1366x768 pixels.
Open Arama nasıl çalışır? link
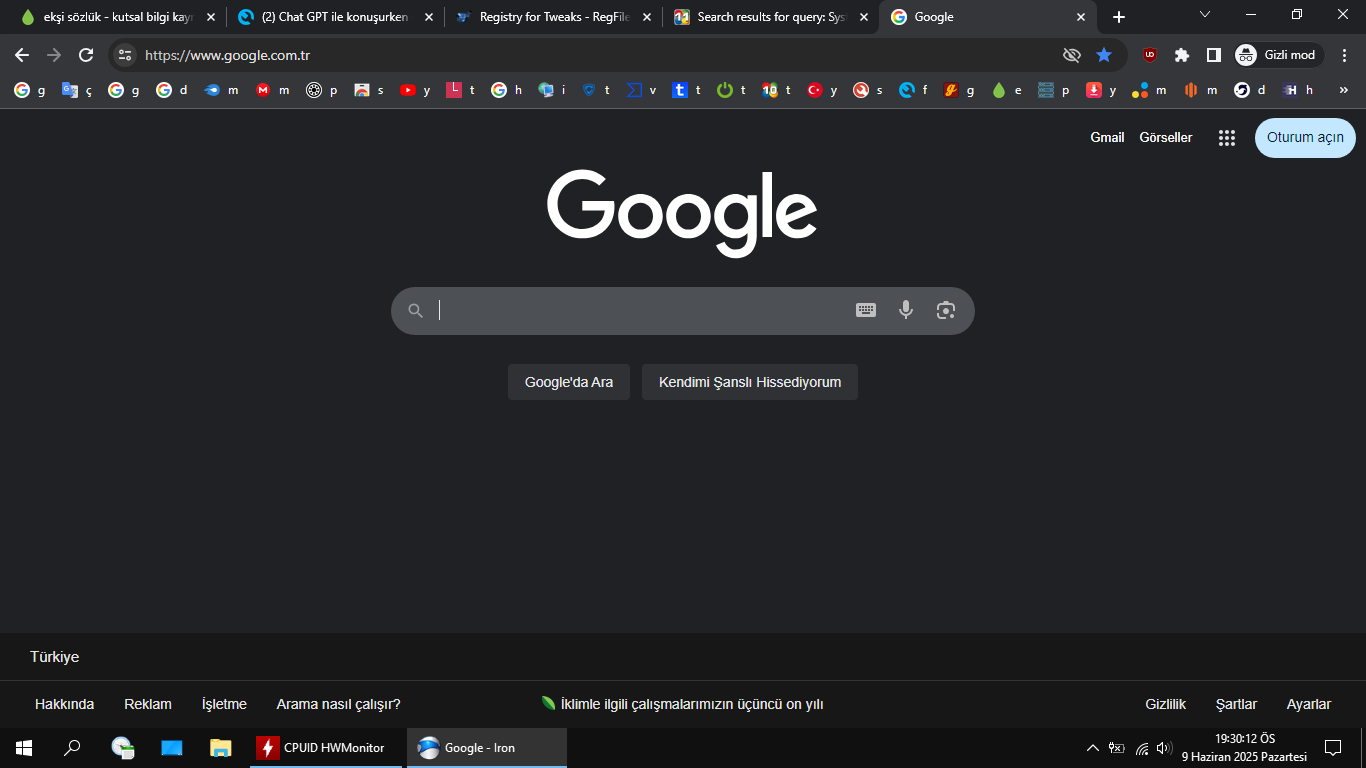[339, 704]
